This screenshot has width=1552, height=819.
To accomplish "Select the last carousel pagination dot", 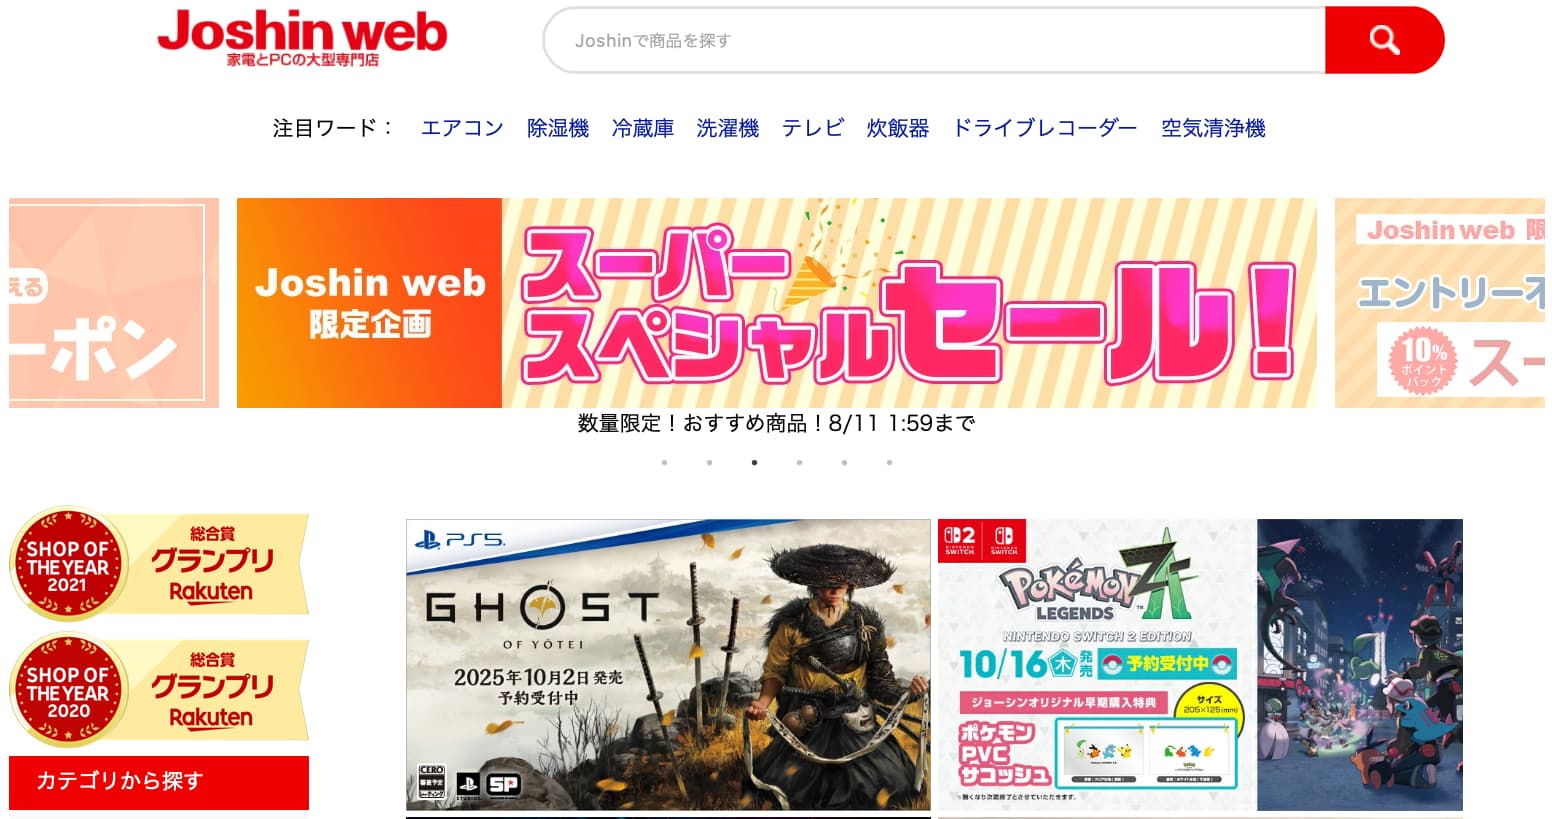I will point(889,462).
